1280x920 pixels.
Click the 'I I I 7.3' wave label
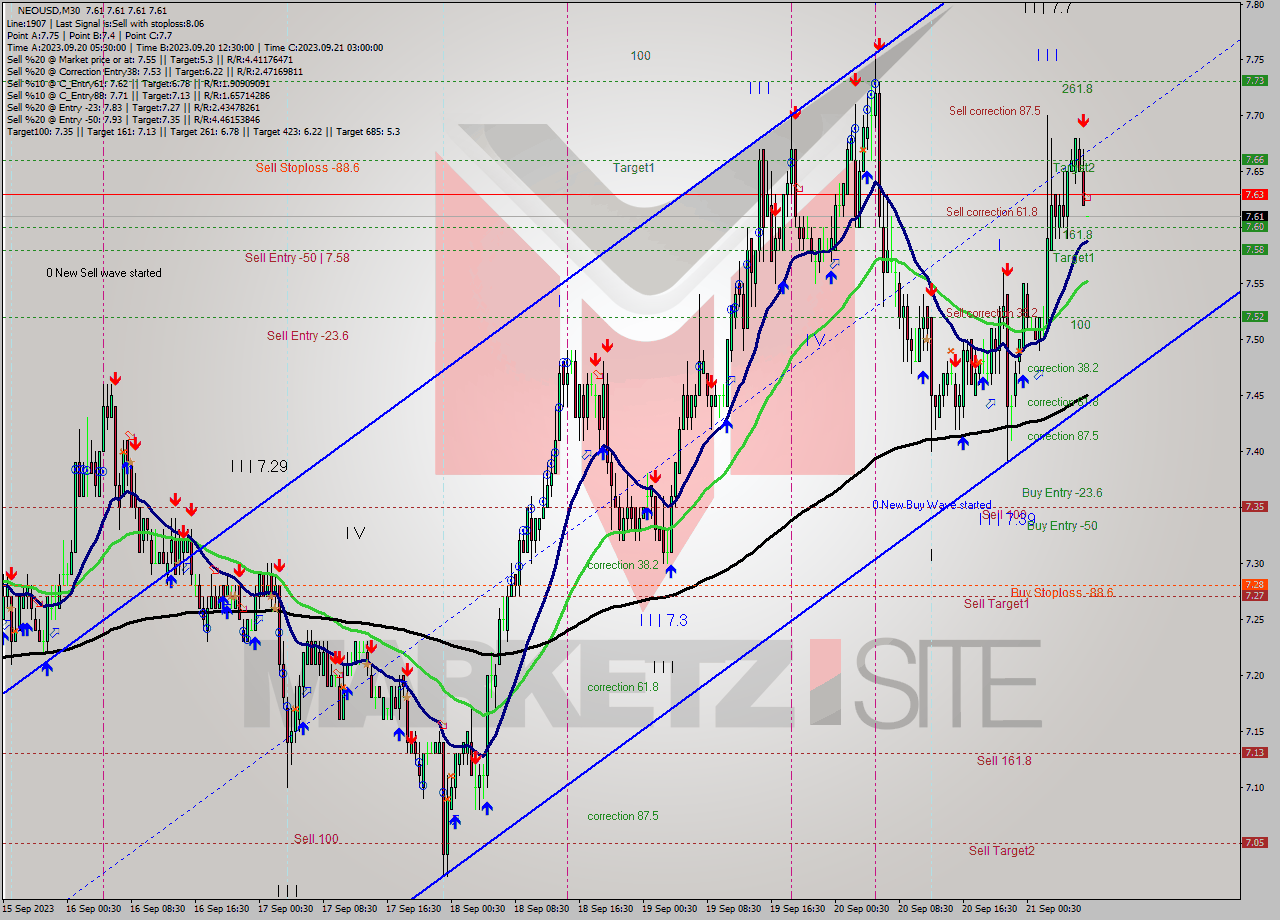tap(664, 620)
